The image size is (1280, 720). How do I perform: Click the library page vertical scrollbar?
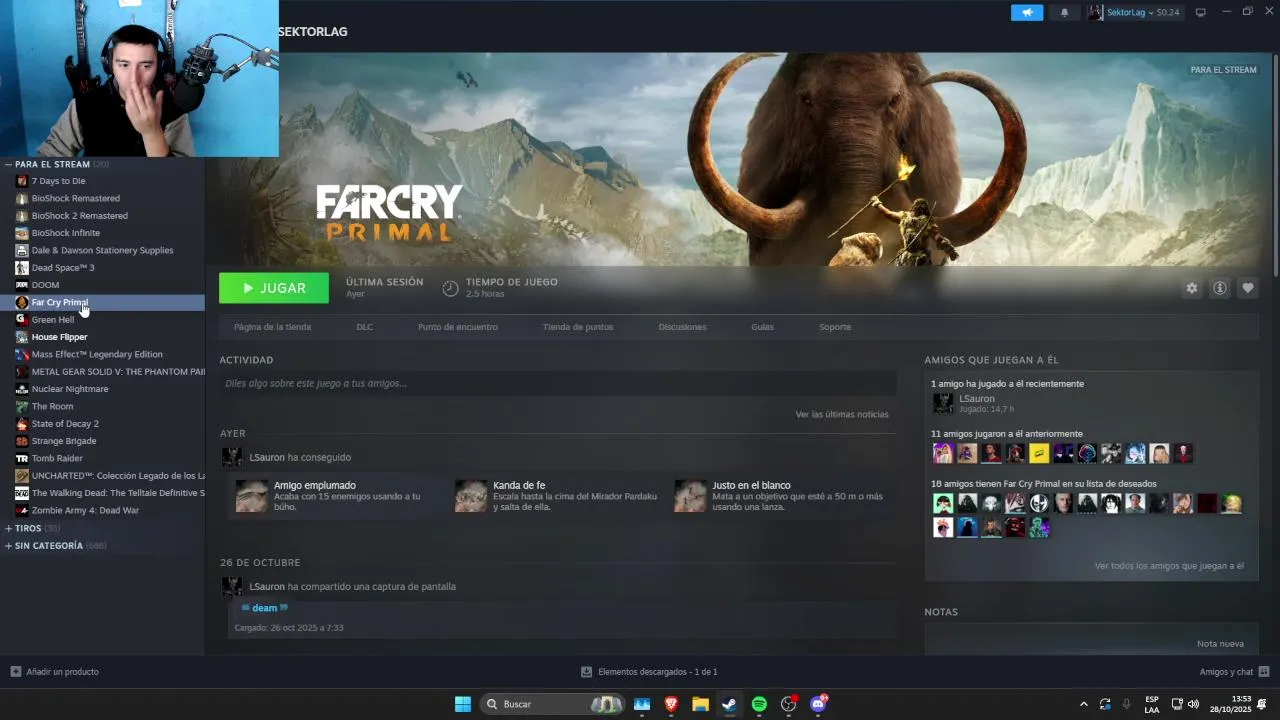(1275, 165)
